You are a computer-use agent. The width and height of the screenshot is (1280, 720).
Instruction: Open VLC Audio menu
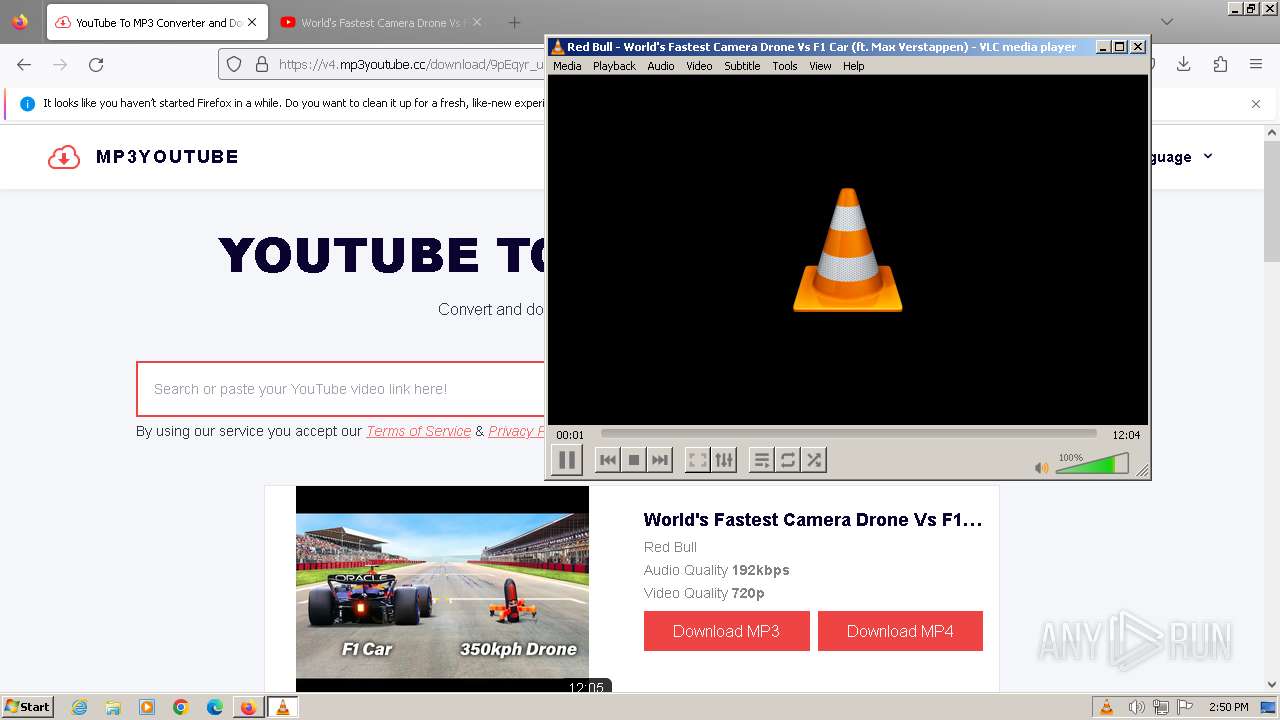tap(660, 66)
